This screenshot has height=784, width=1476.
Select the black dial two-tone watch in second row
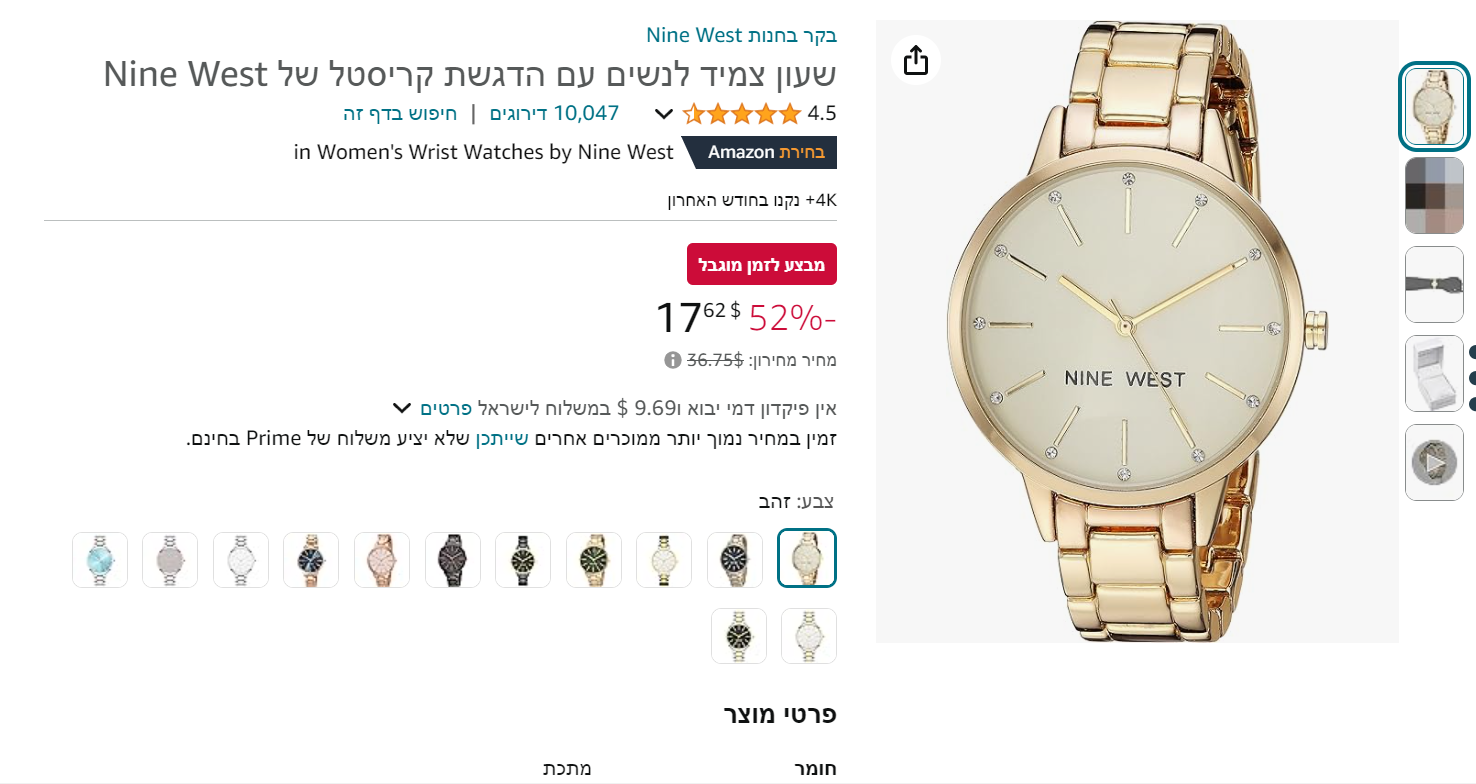pyautogui.click(x=739, y=636)
